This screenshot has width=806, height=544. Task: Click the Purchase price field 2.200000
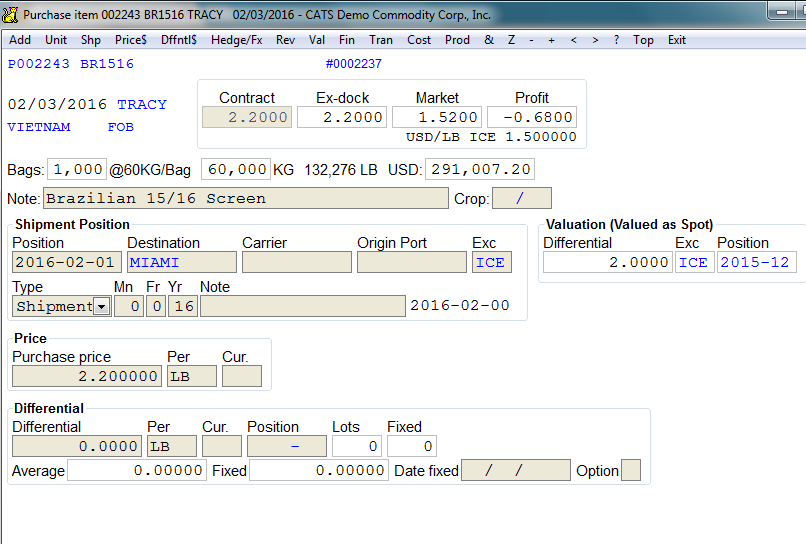coord(87,376)
